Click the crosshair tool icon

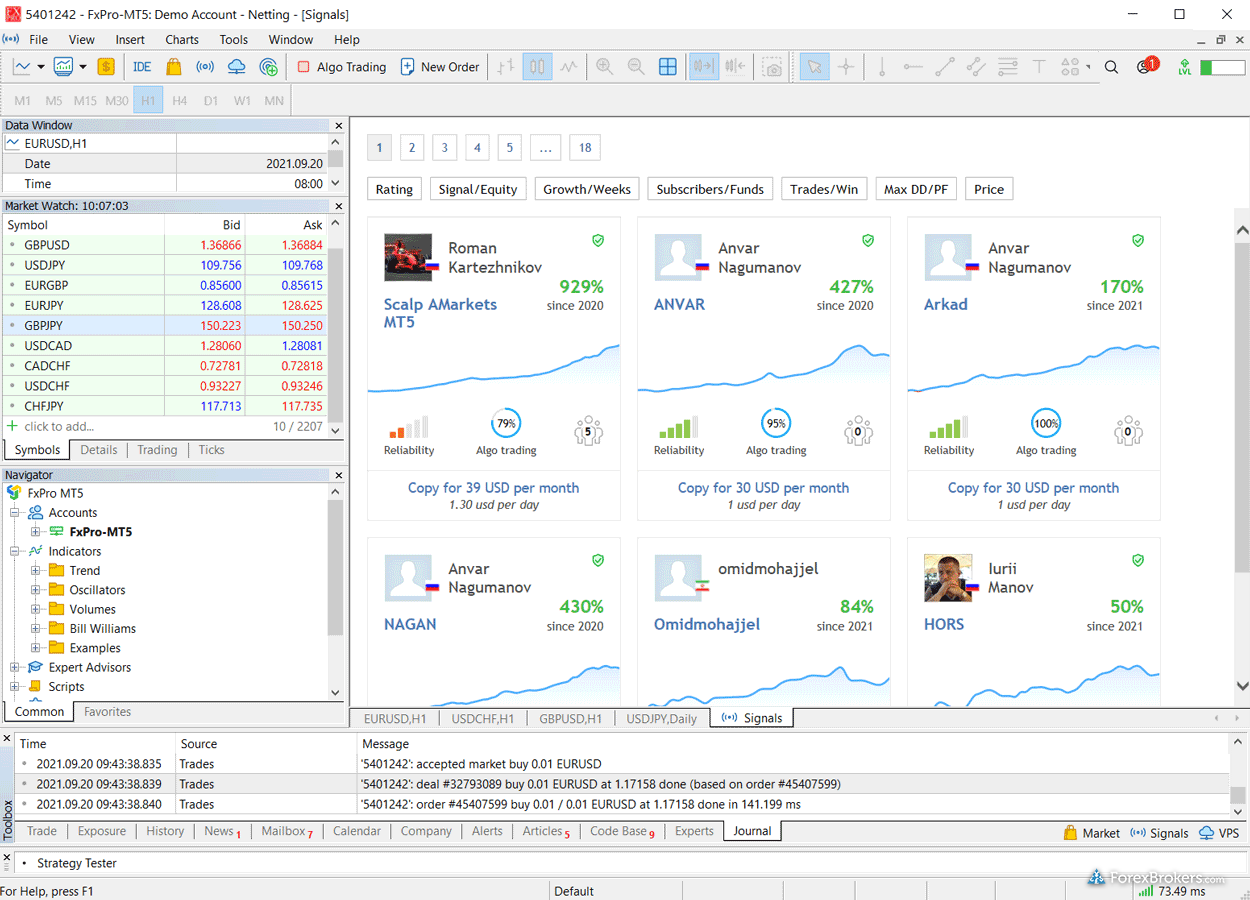846,67
